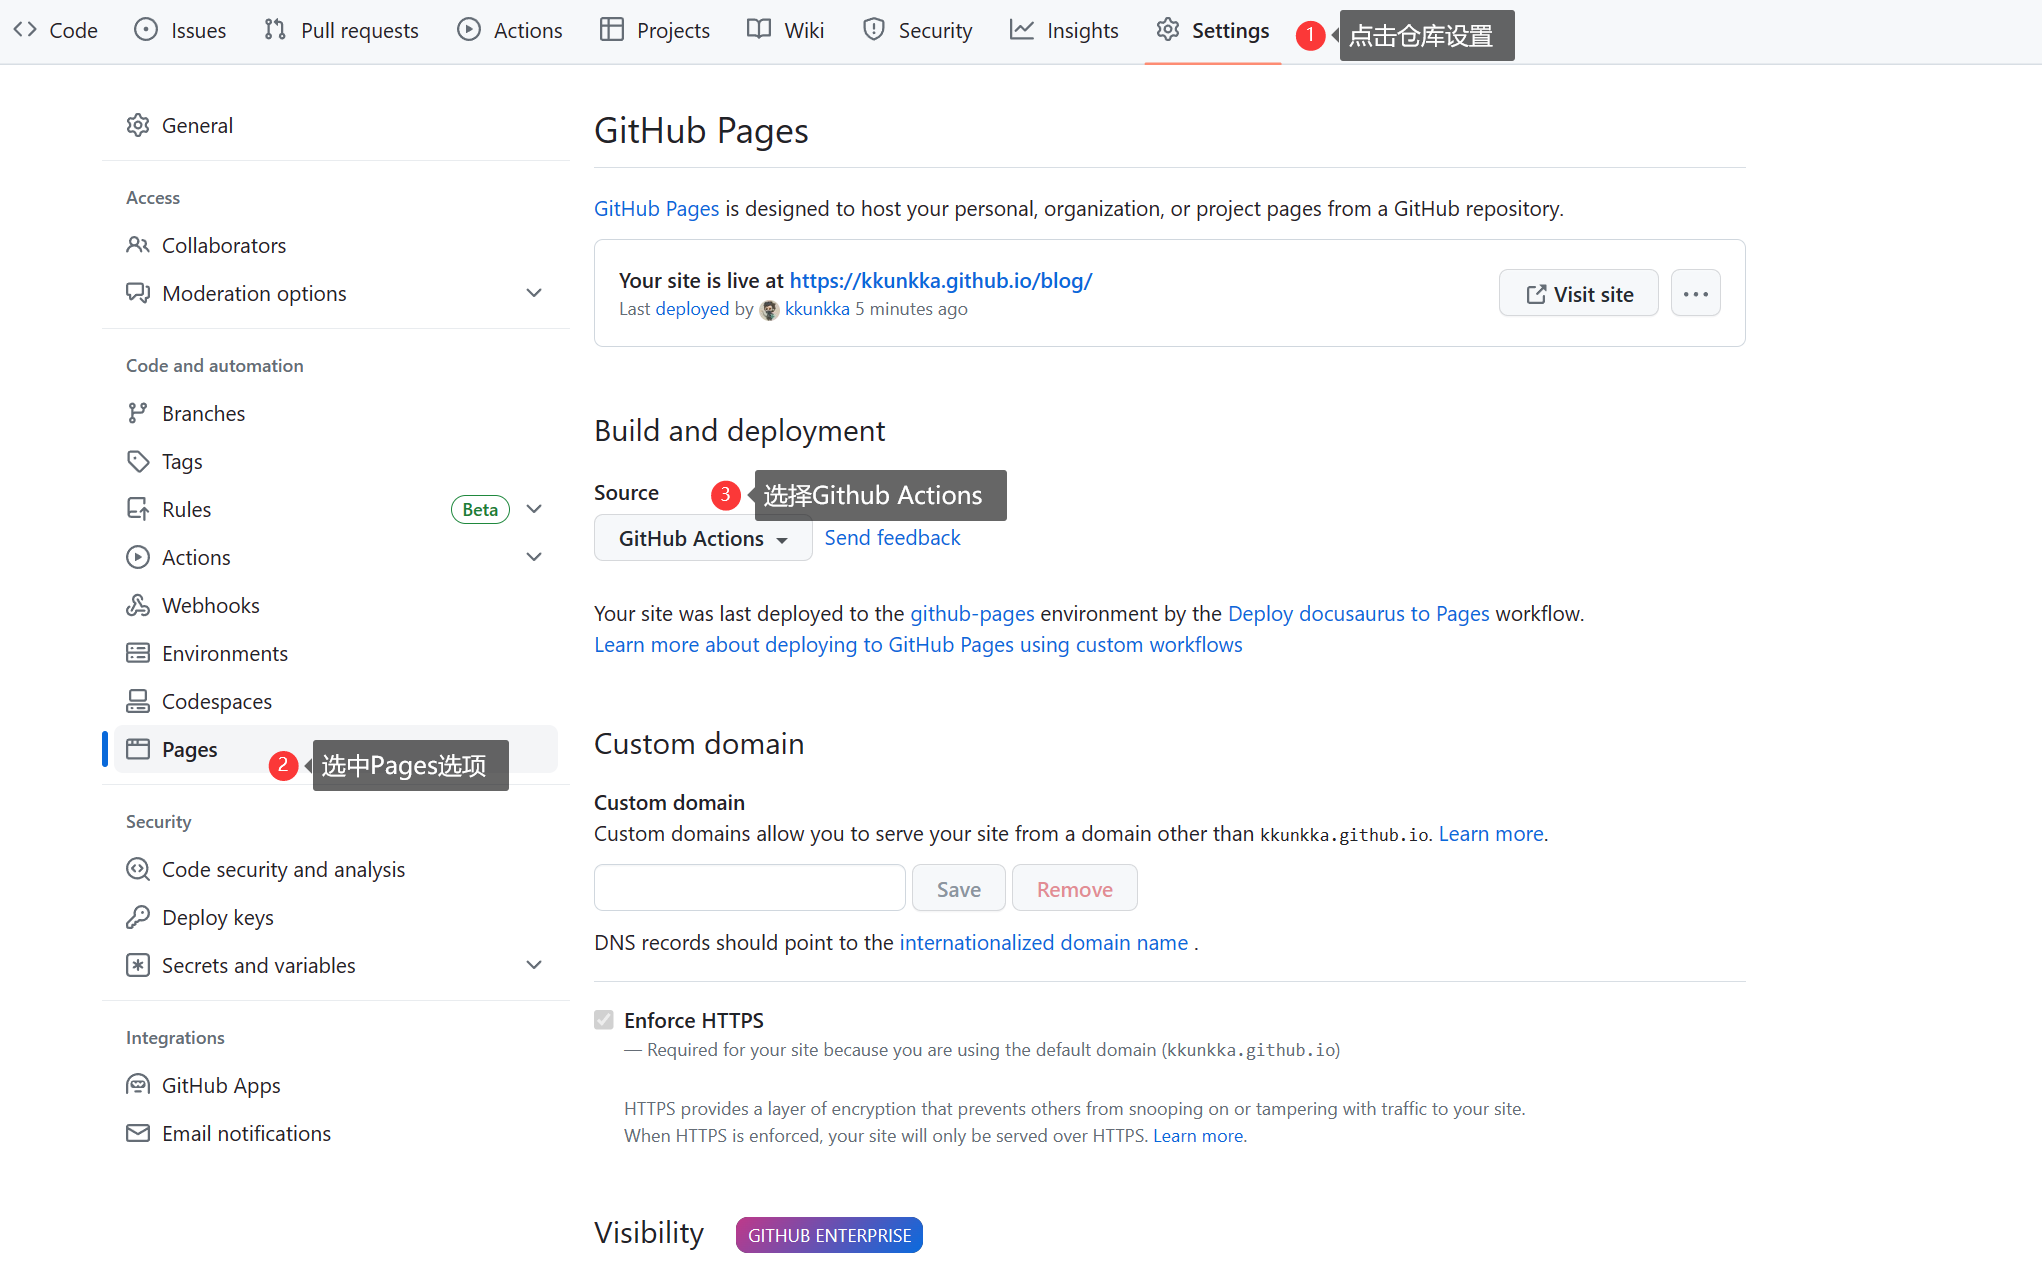Click the Deploy keys key icon

pyautogui.click(x=138, y=917)
